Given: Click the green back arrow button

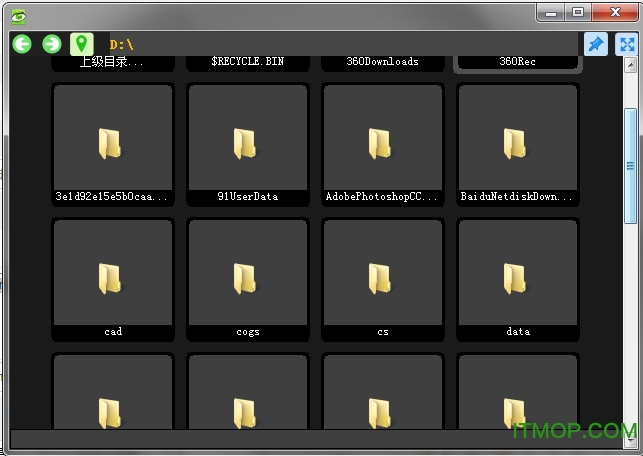Looking at the screenshot, I should (x=22, y=44).
